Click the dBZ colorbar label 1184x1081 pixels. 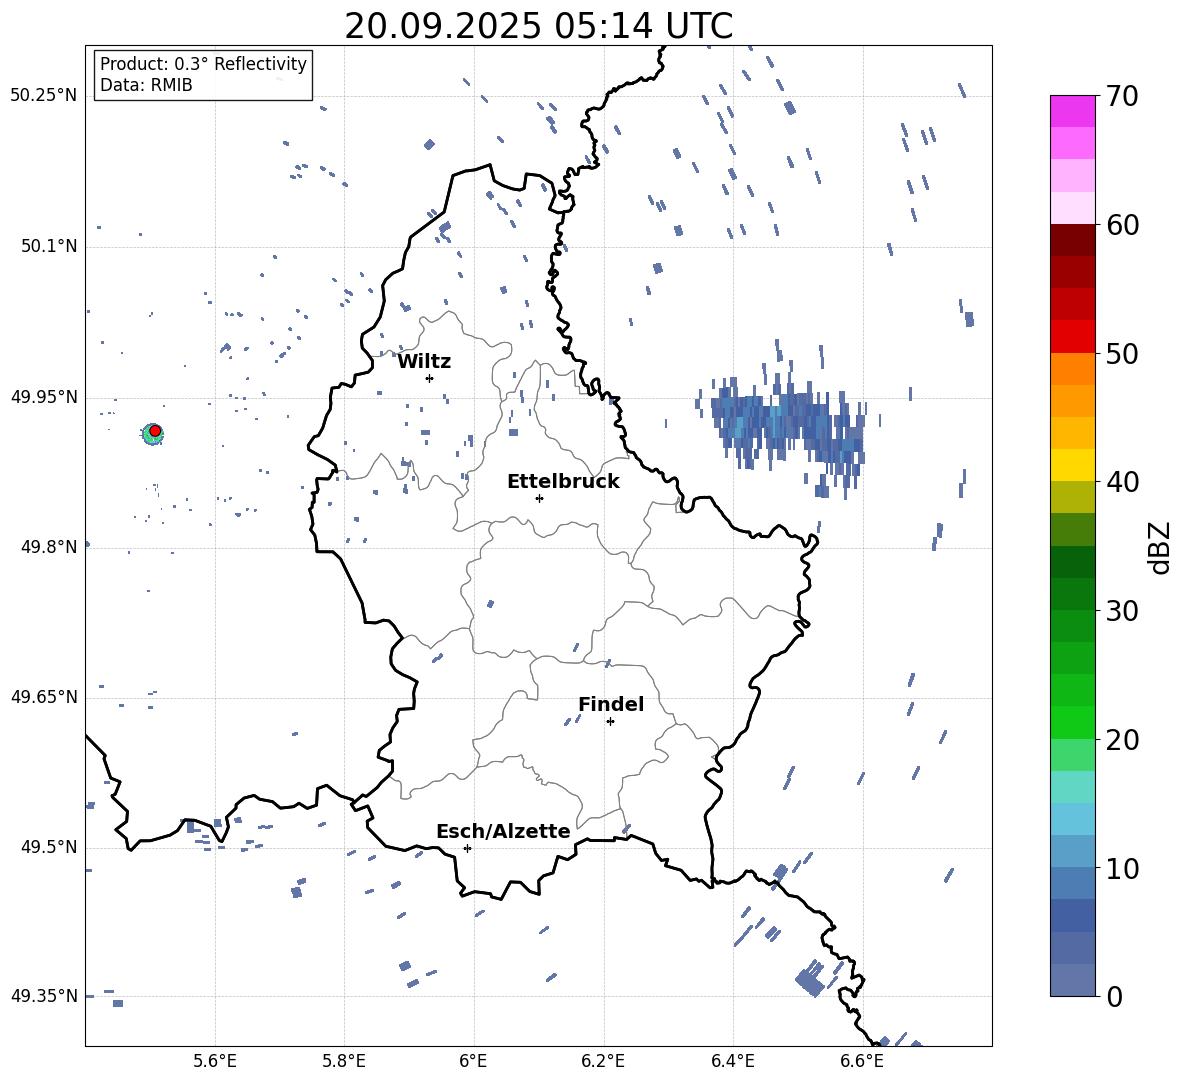coord(1159,547)
